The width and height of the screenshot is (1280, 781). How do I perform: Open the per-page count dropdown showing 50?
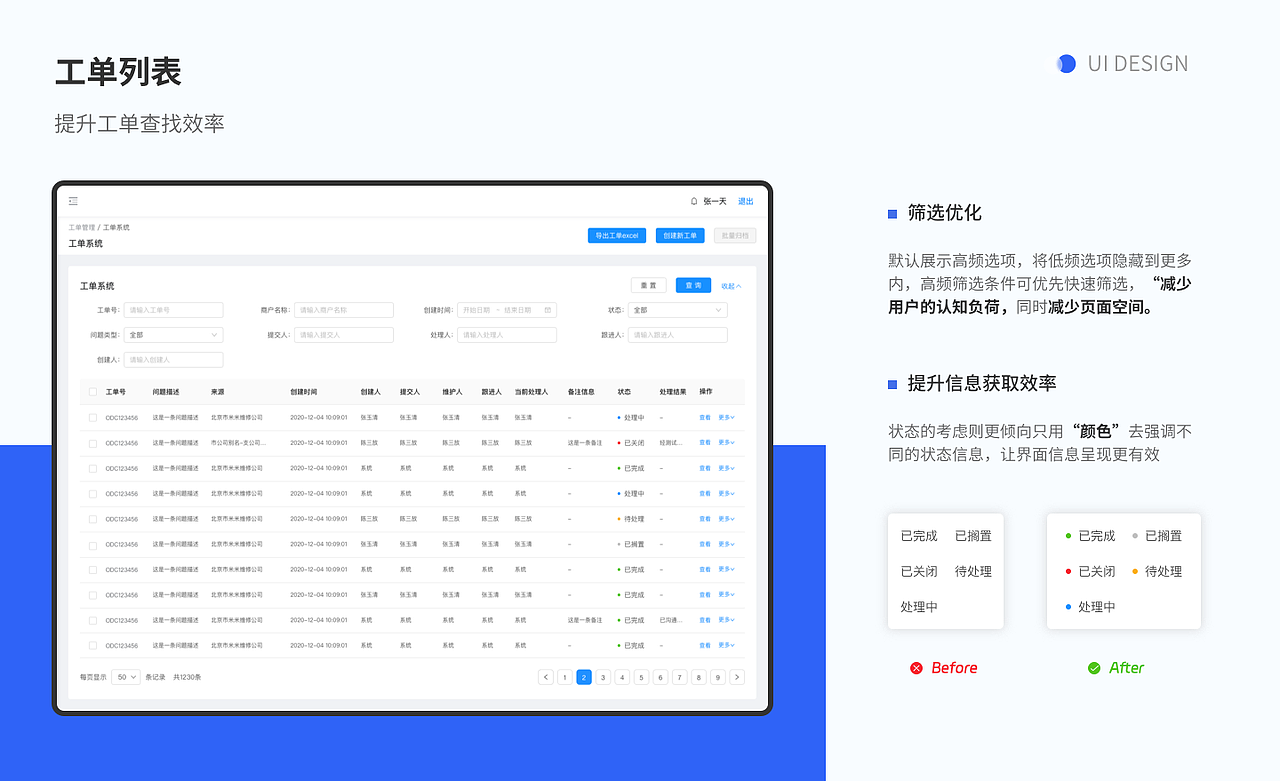click(x=124, y=677)
